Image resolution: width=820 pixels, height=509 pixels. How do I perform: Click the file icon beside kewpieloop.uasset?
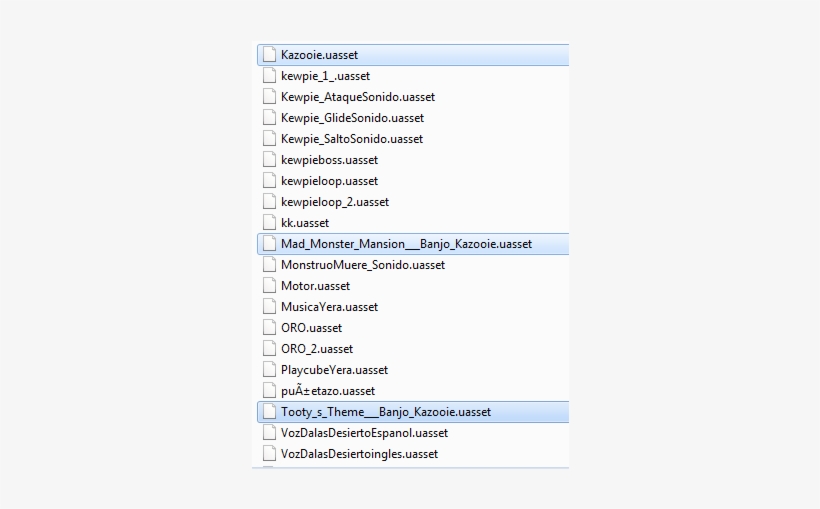click(269, 180)
